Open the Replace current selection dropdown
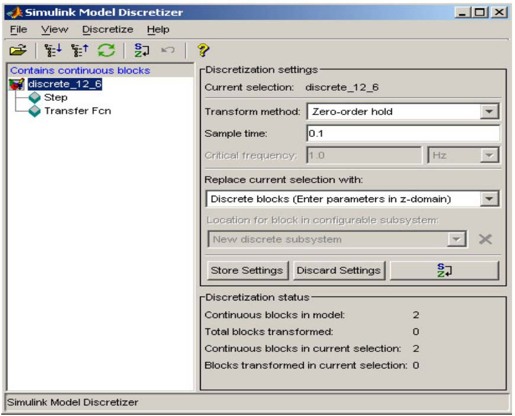 [489, 199]
